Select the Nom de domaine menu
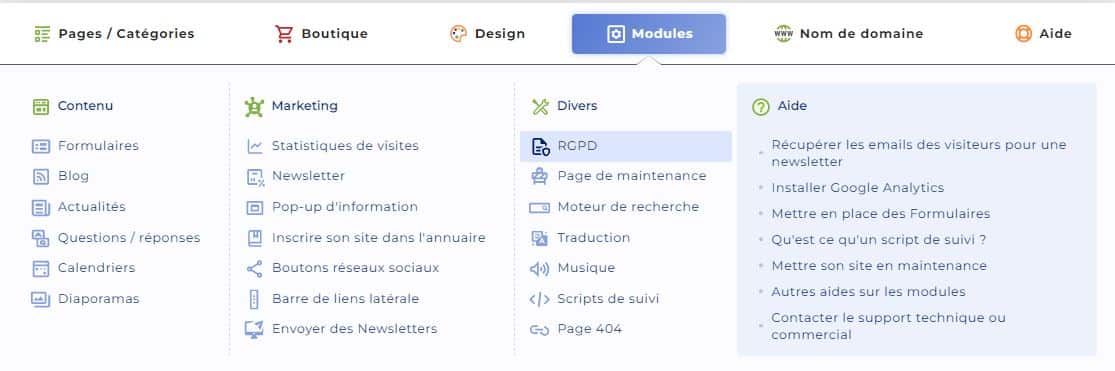 [848, 33]
